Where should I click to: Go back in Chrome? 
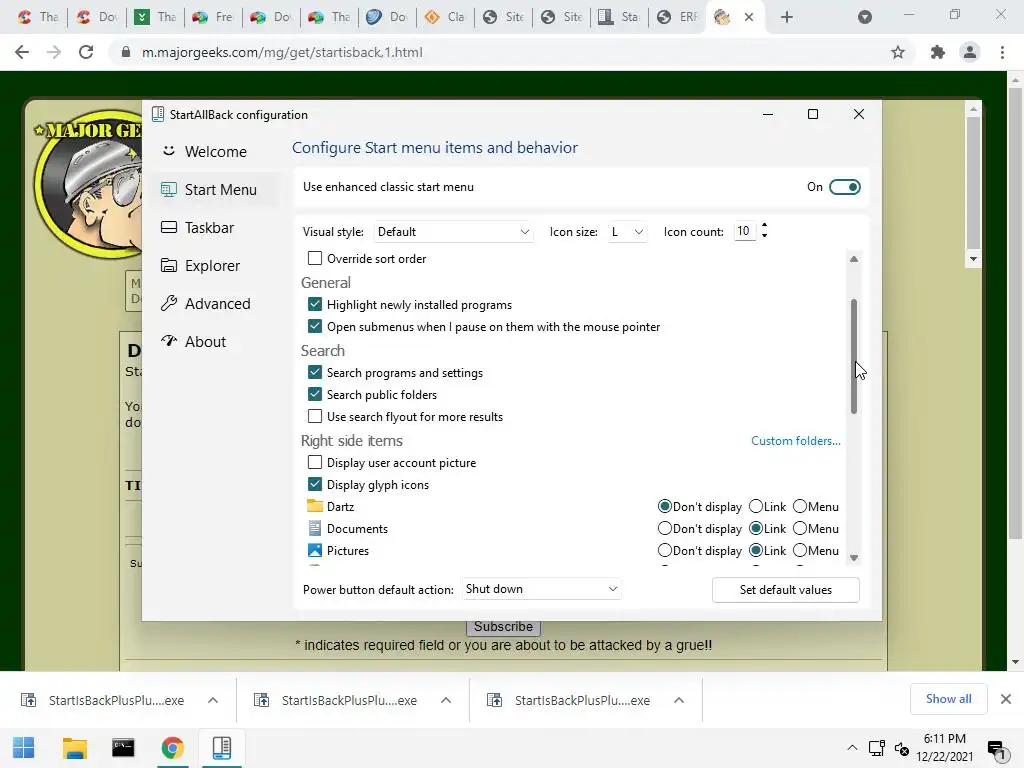click(22, 52)
